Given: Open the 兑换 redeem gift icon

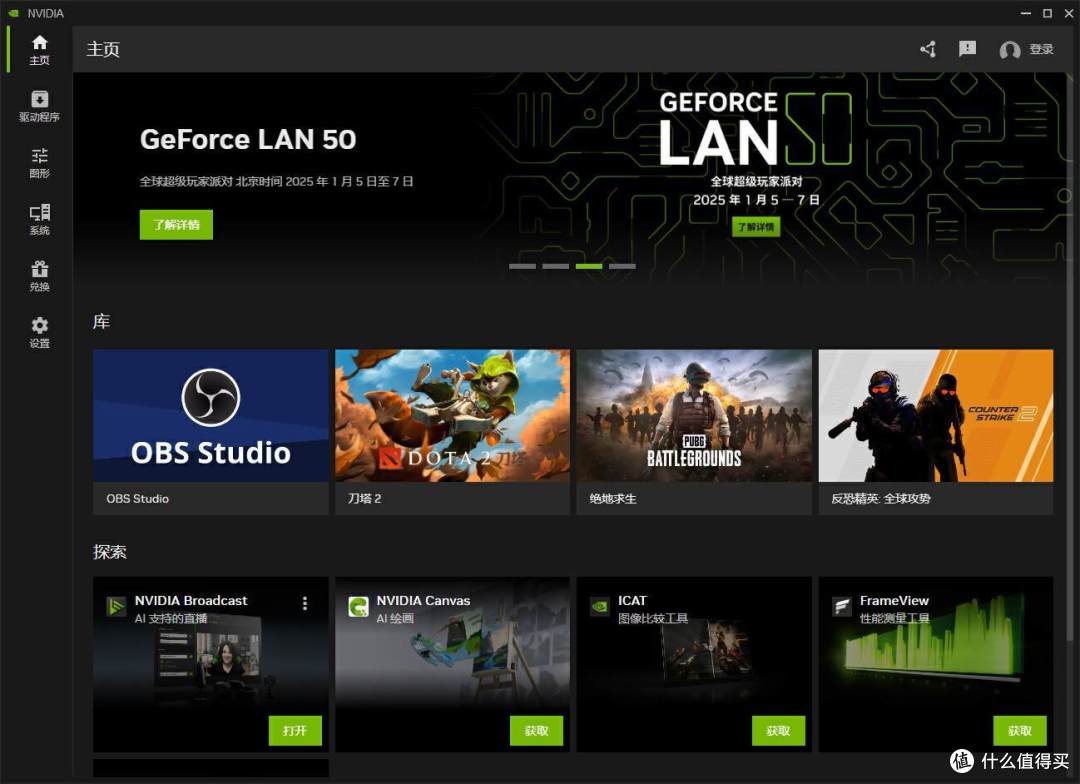Looking at the screenshot, I should (x=39, y=276).
